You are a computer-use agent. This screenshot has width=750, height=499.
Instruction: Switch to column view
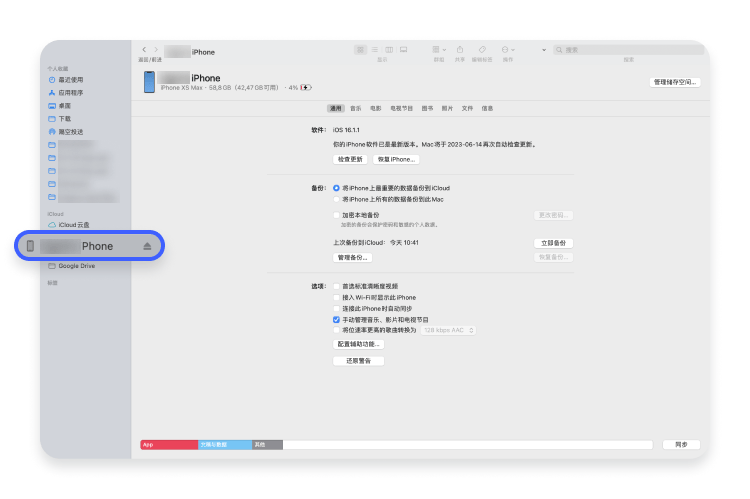(x=389, y=50)
